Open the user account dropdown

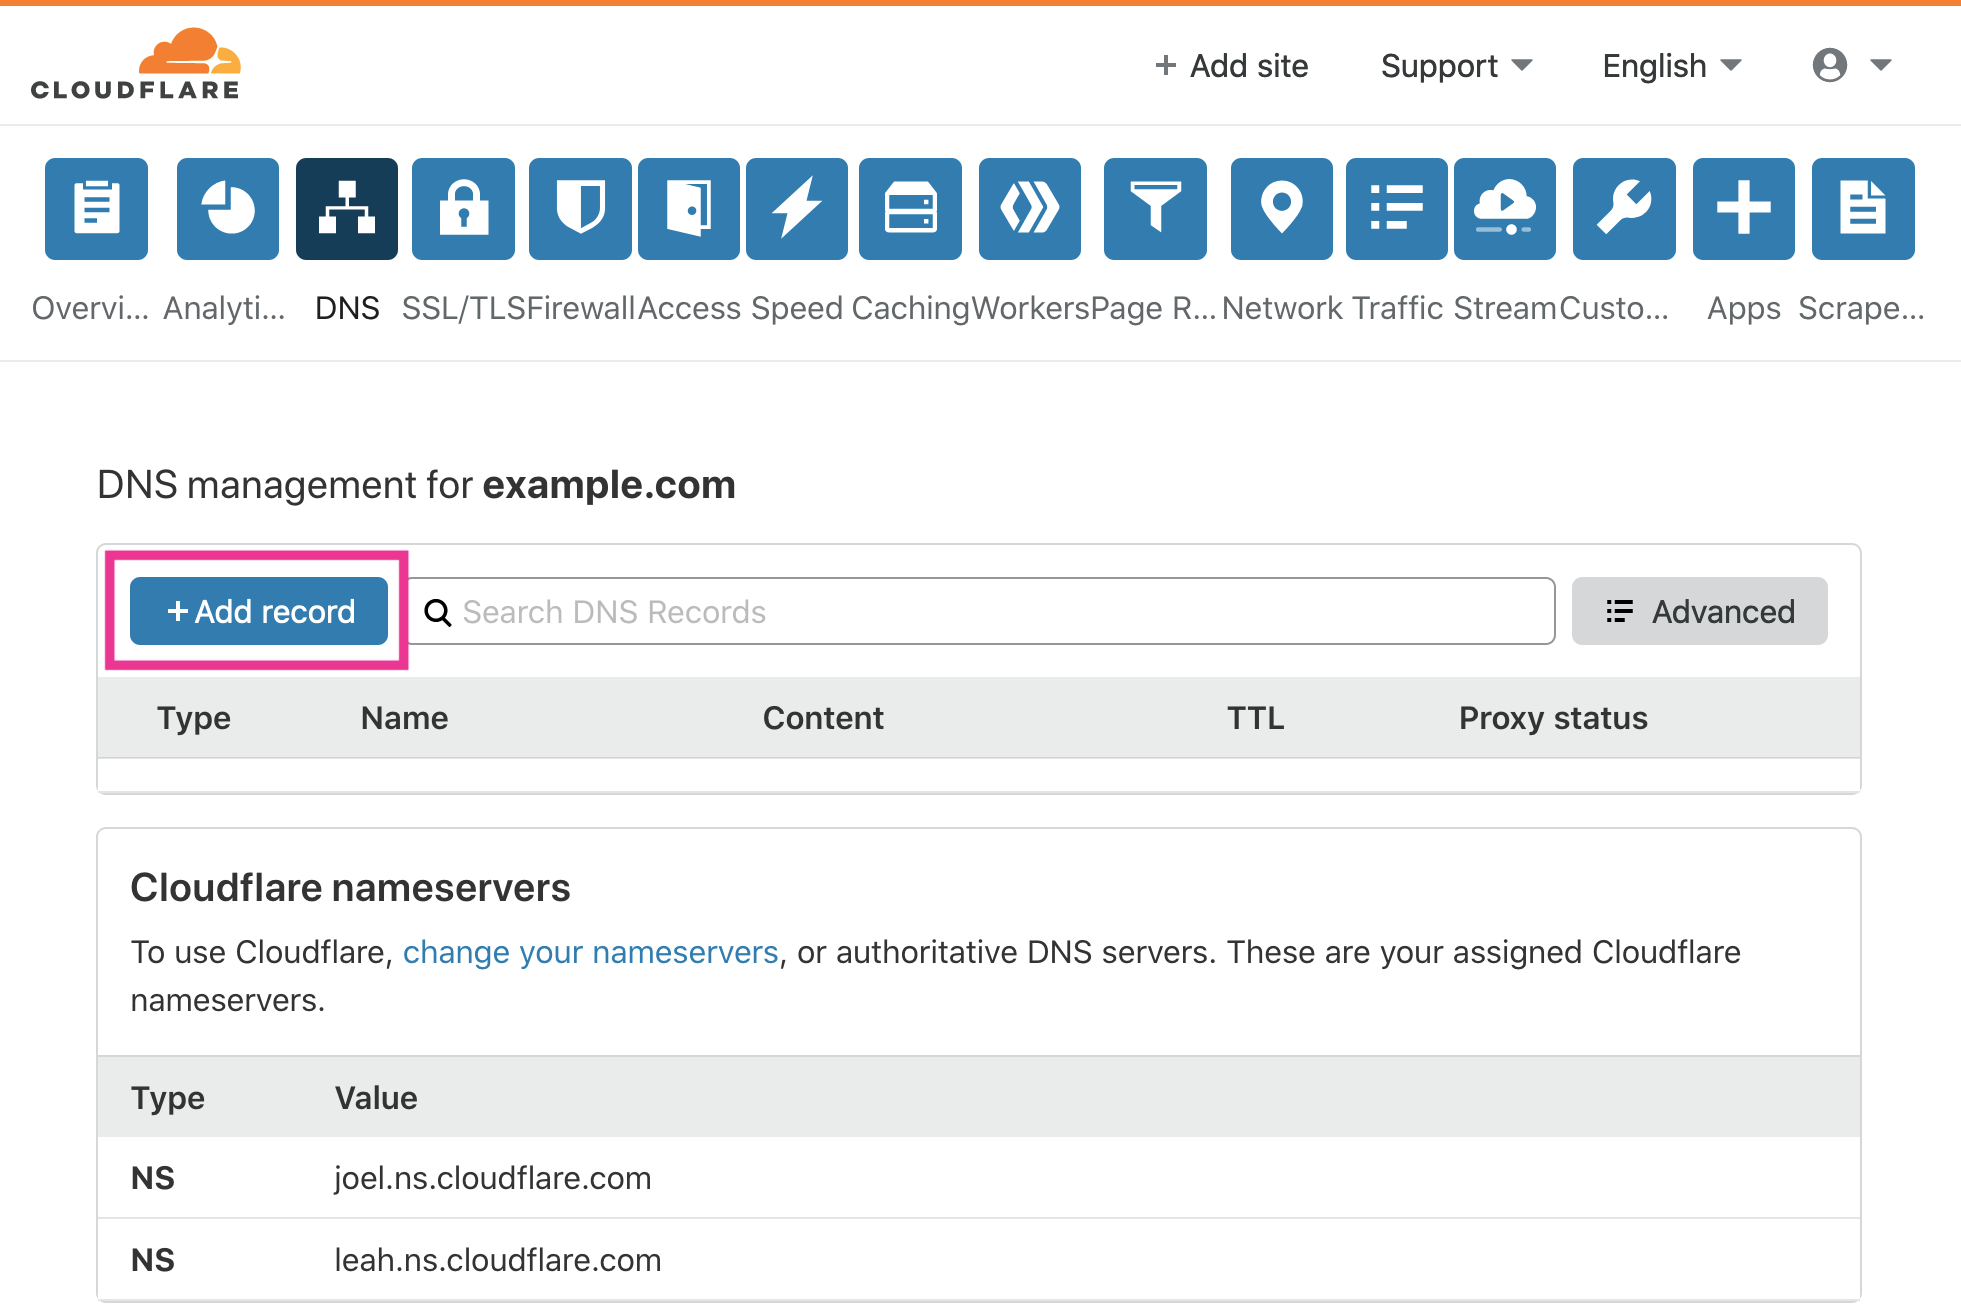(1851, 65)
